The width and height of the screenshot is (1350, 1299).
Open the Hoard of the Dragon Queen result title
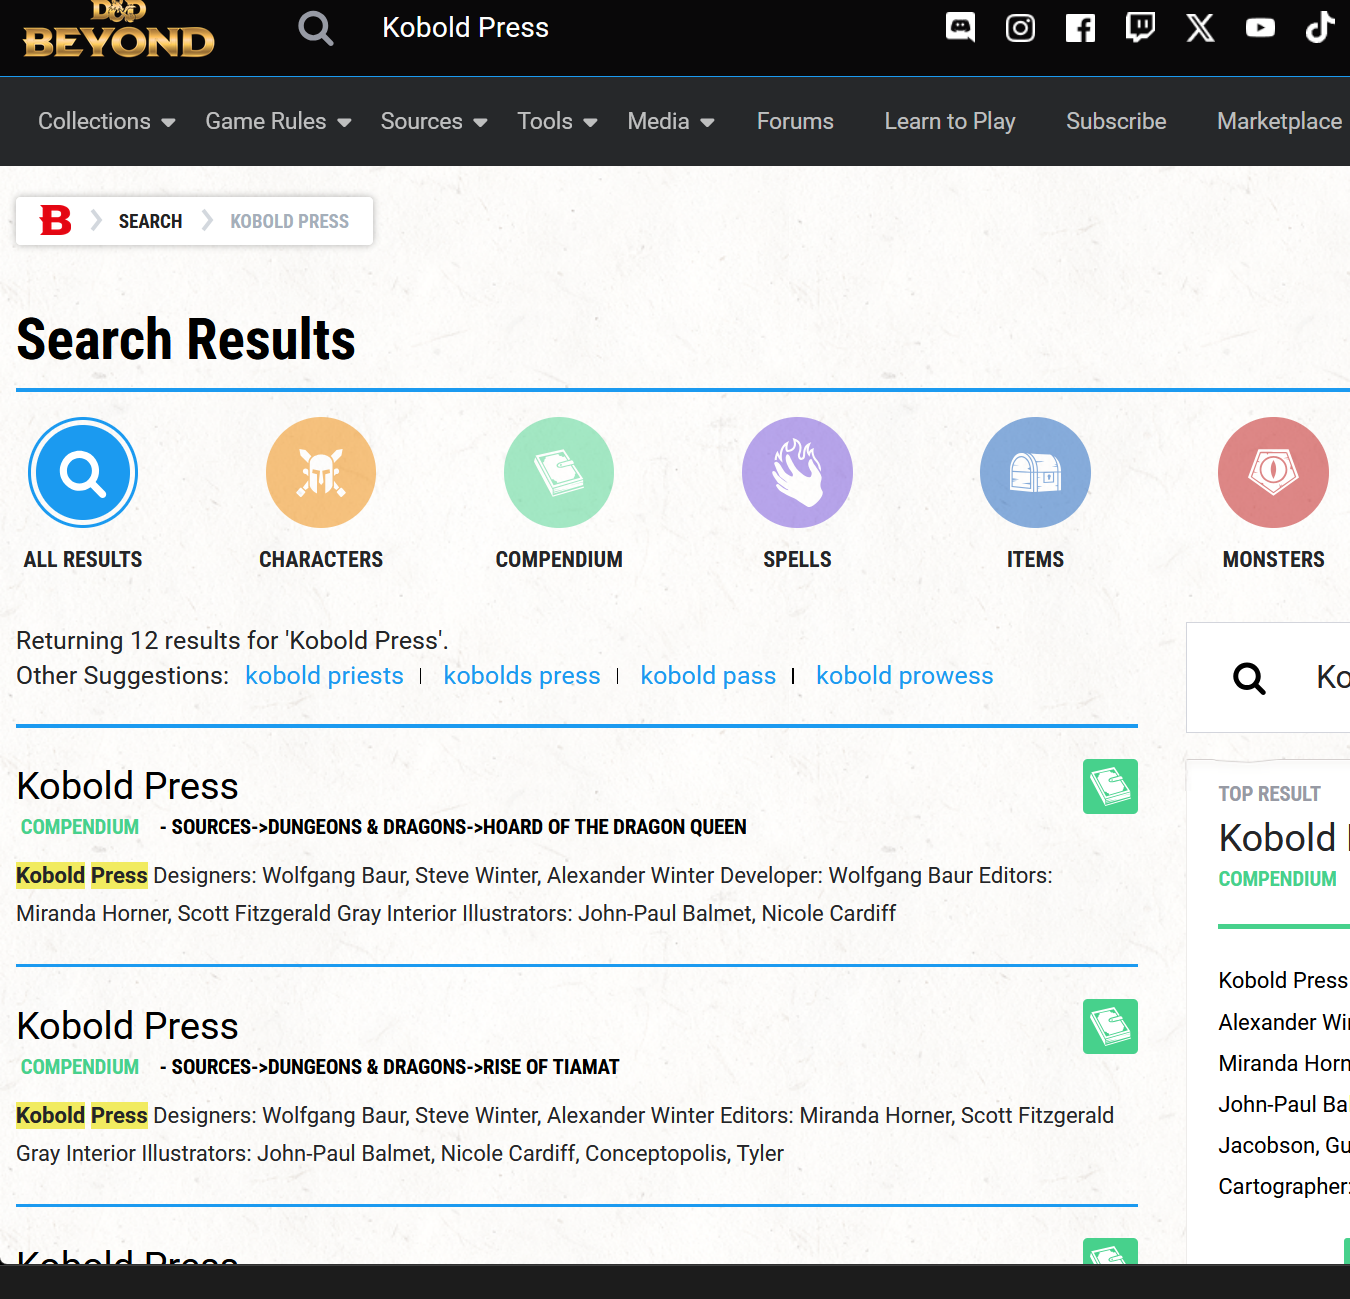click(128, 786)
